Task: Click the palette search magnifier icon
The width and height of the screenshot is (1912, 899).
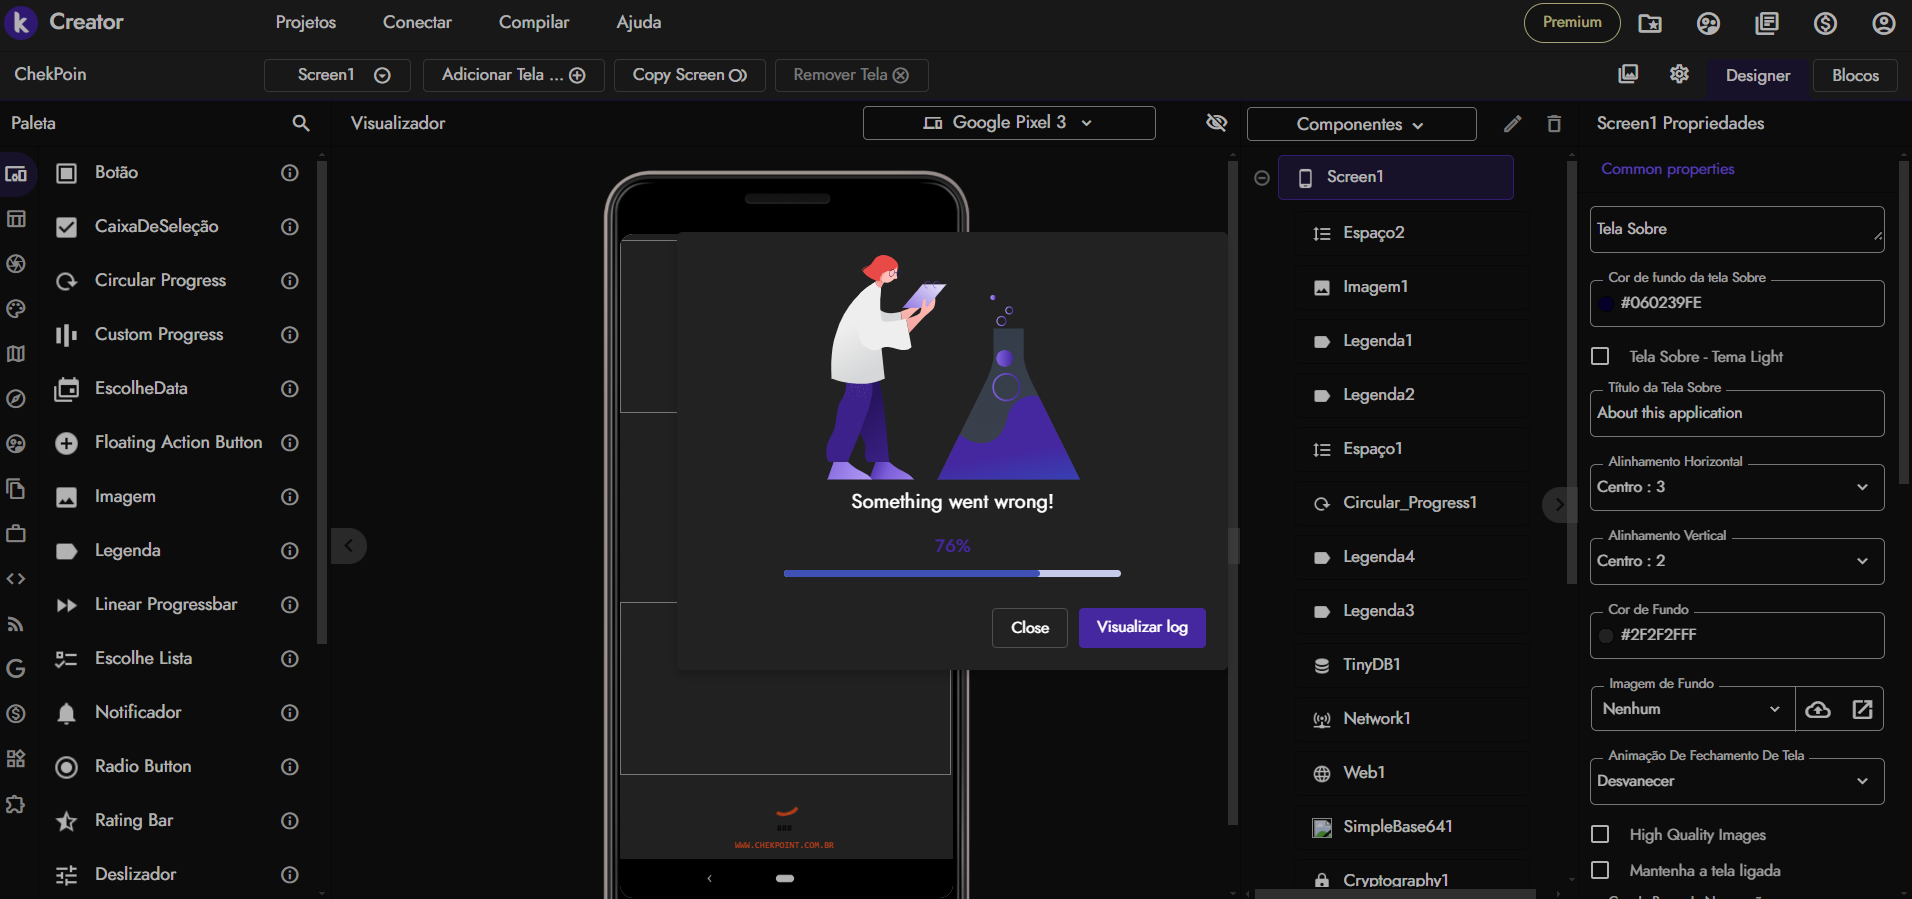Action: click(x=300, y=123)
